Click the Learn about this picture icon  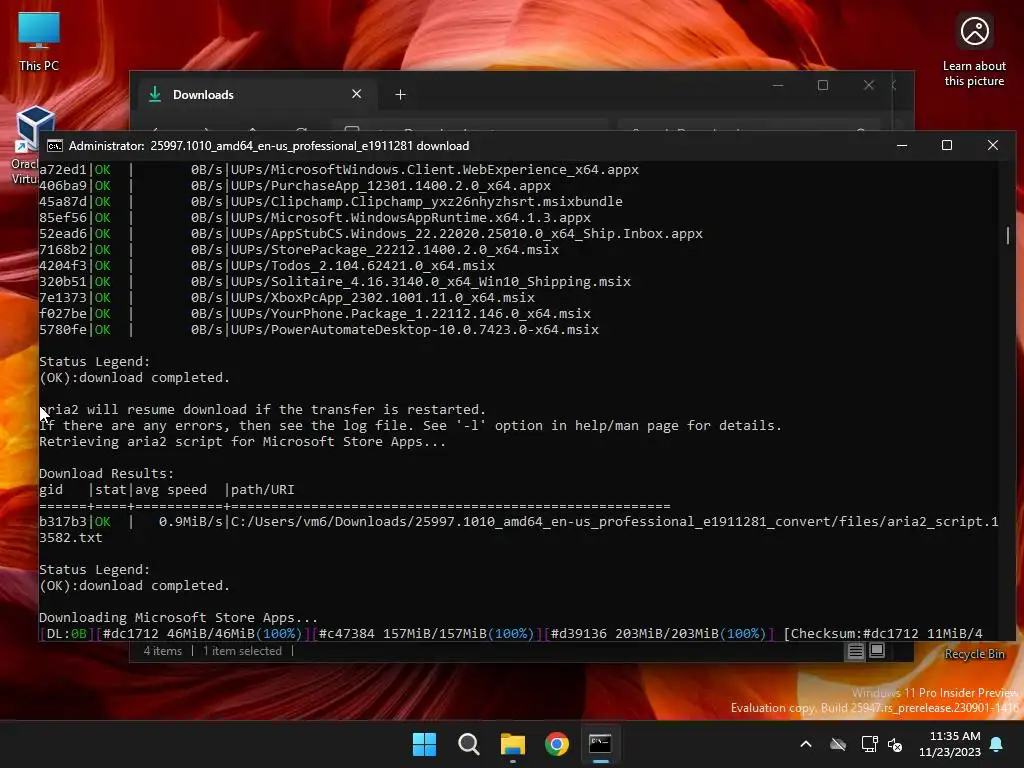(974, 50)
